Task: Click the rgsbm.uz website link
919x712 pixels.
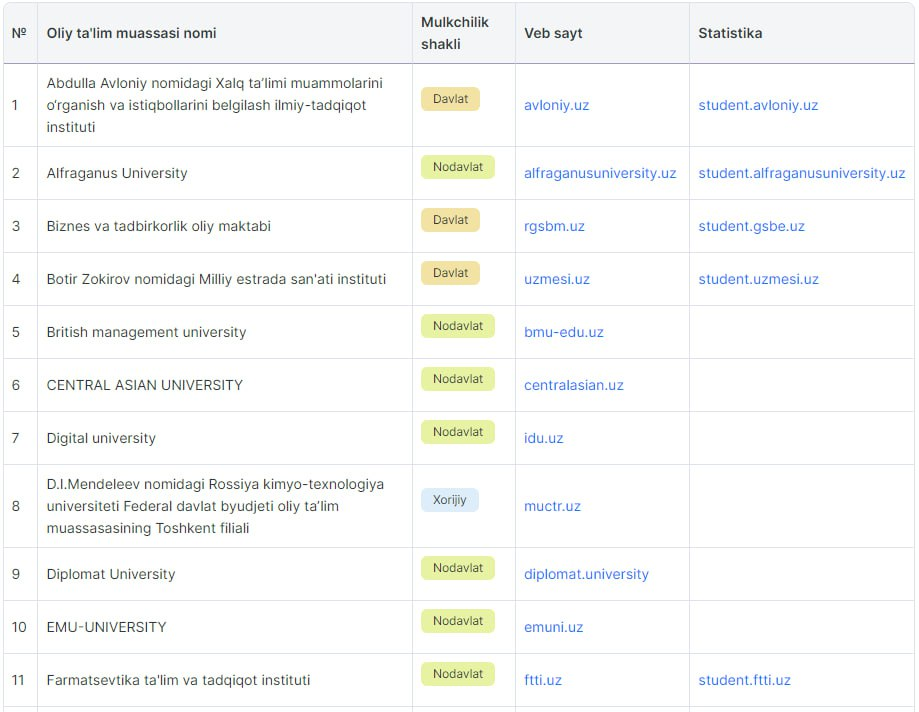Action: (554, 226)
